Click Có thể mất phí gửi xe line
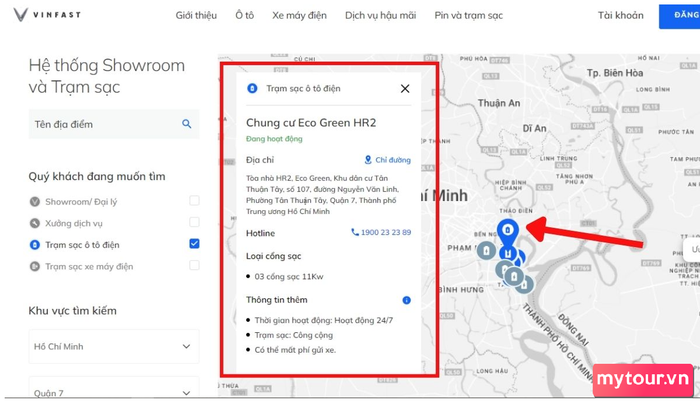700x405 pixels. point(295,350)
